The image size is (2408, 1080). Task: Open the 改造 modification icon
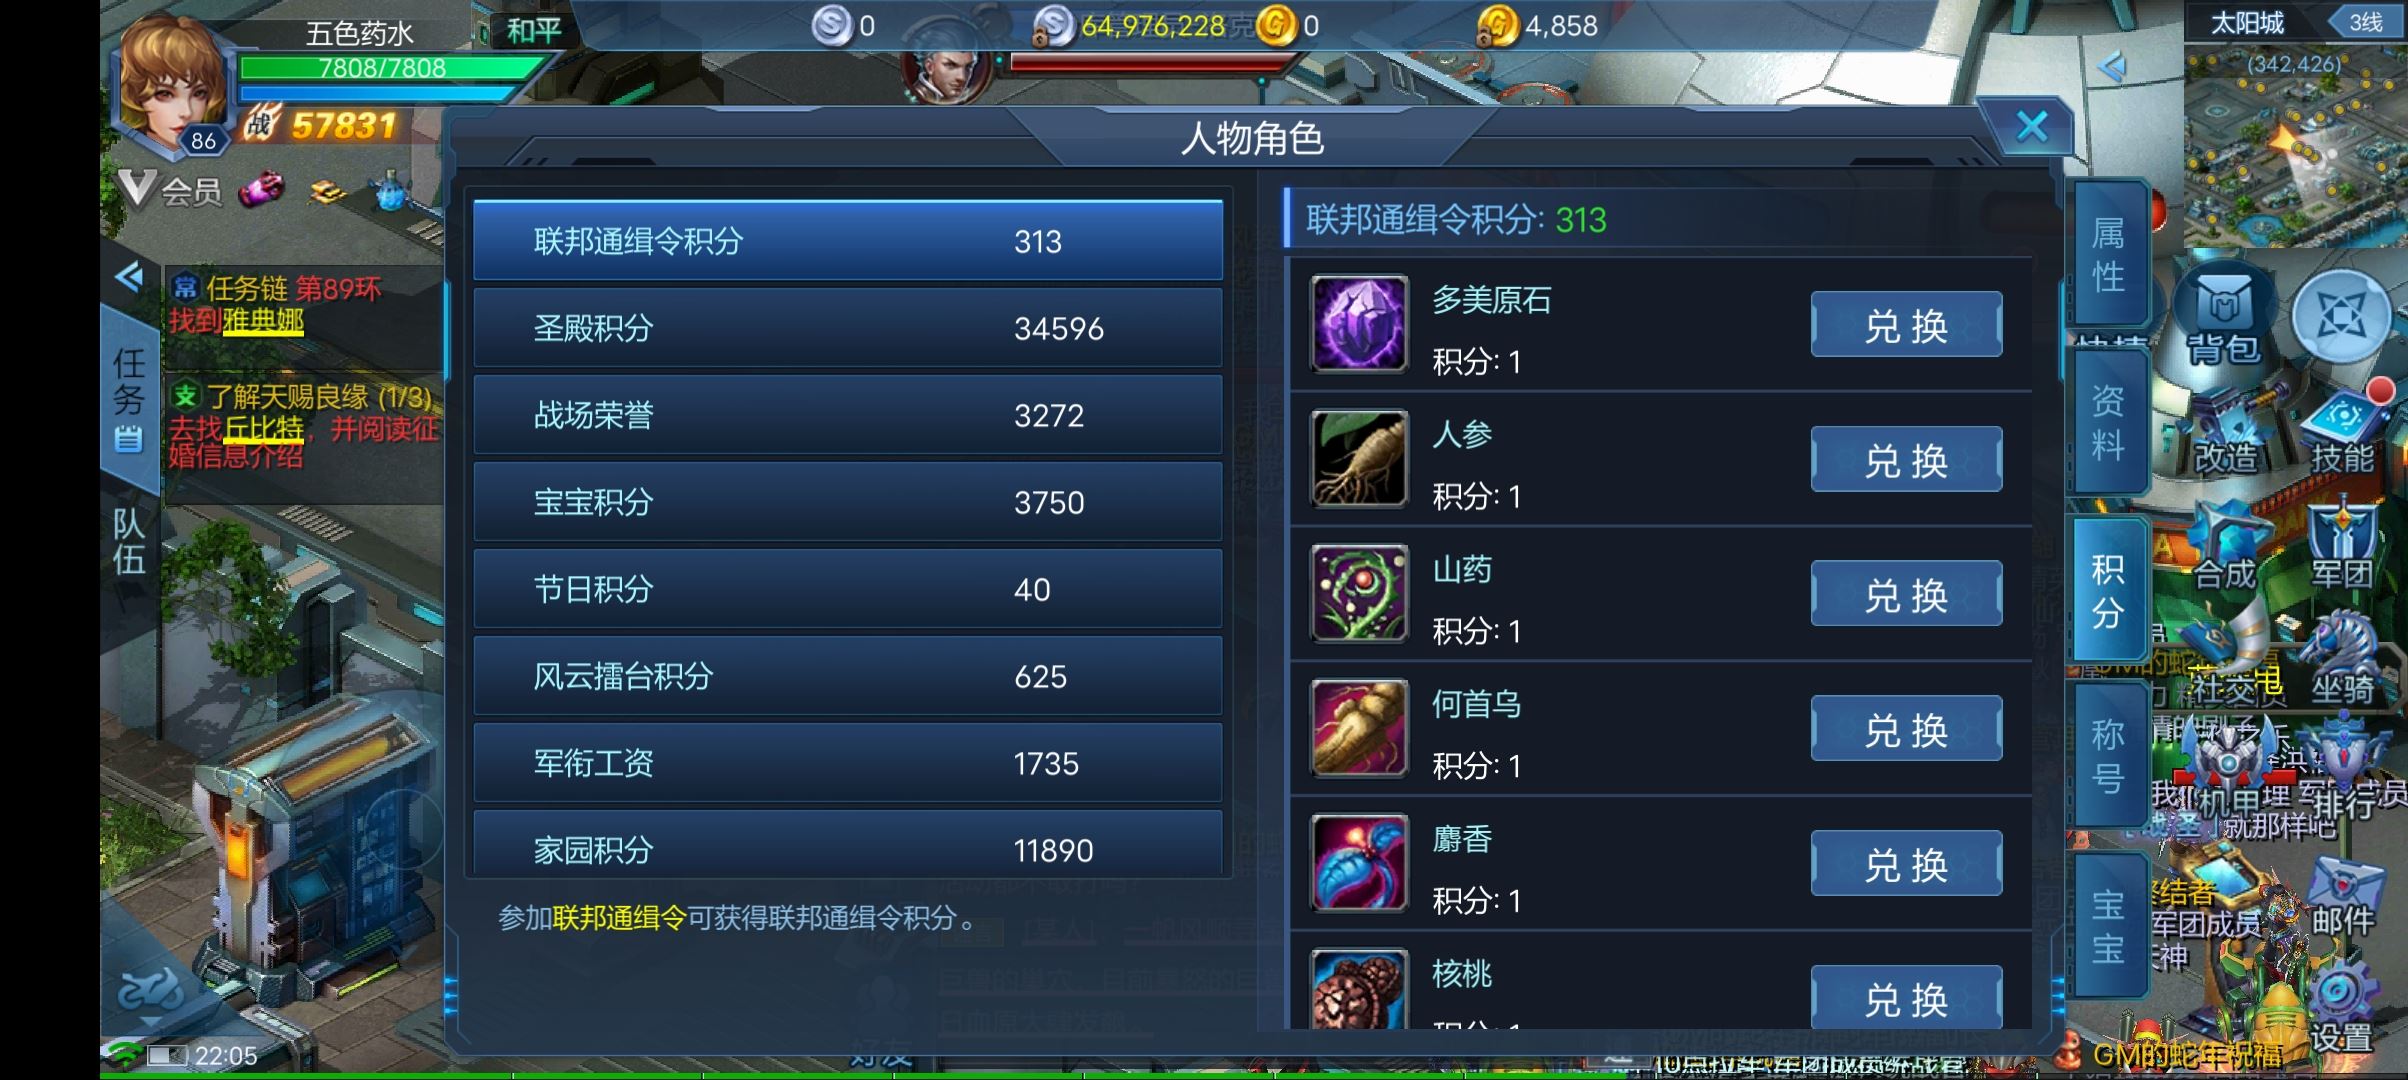coord(2226,432)
